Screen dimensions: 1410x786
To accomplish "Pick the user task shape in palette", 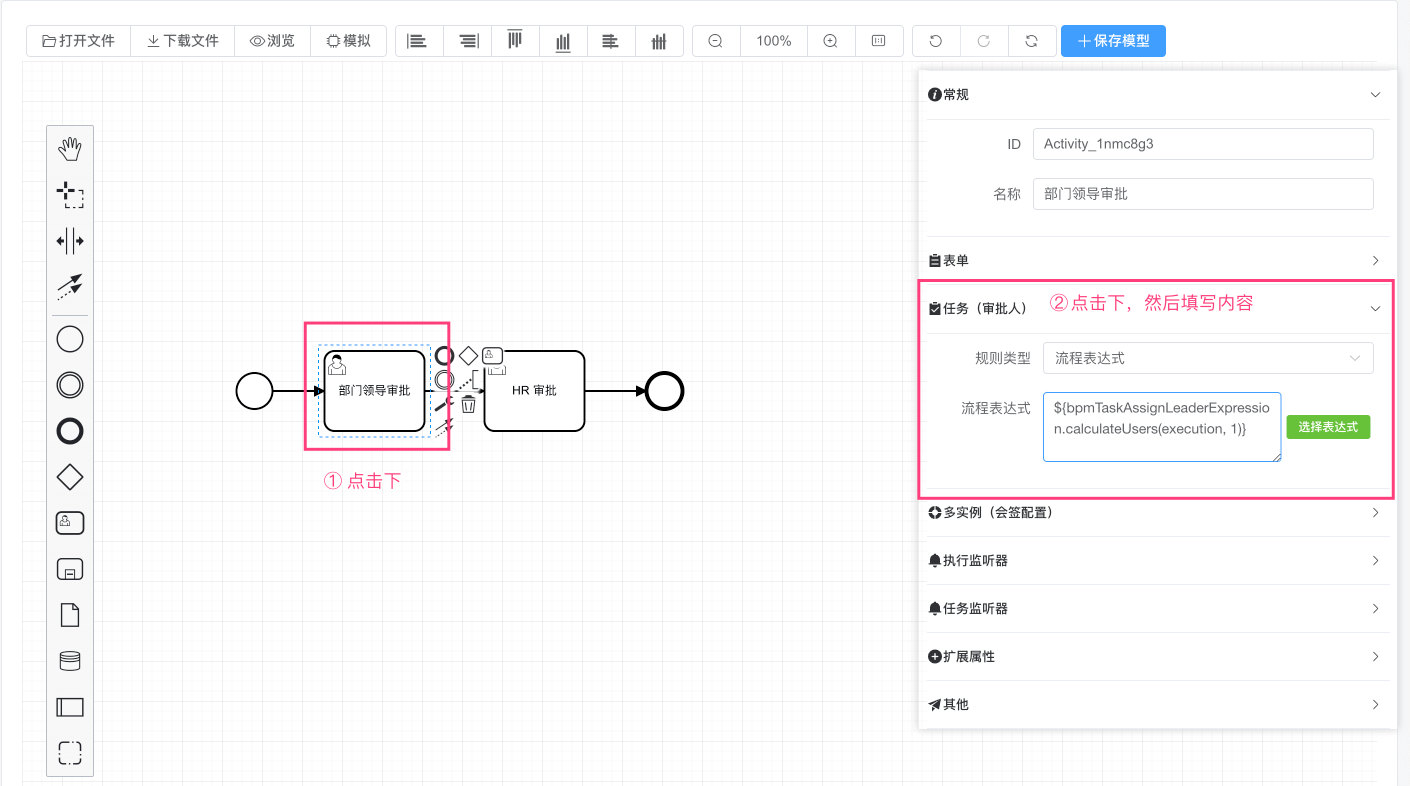I will click(x=70, y=522).
